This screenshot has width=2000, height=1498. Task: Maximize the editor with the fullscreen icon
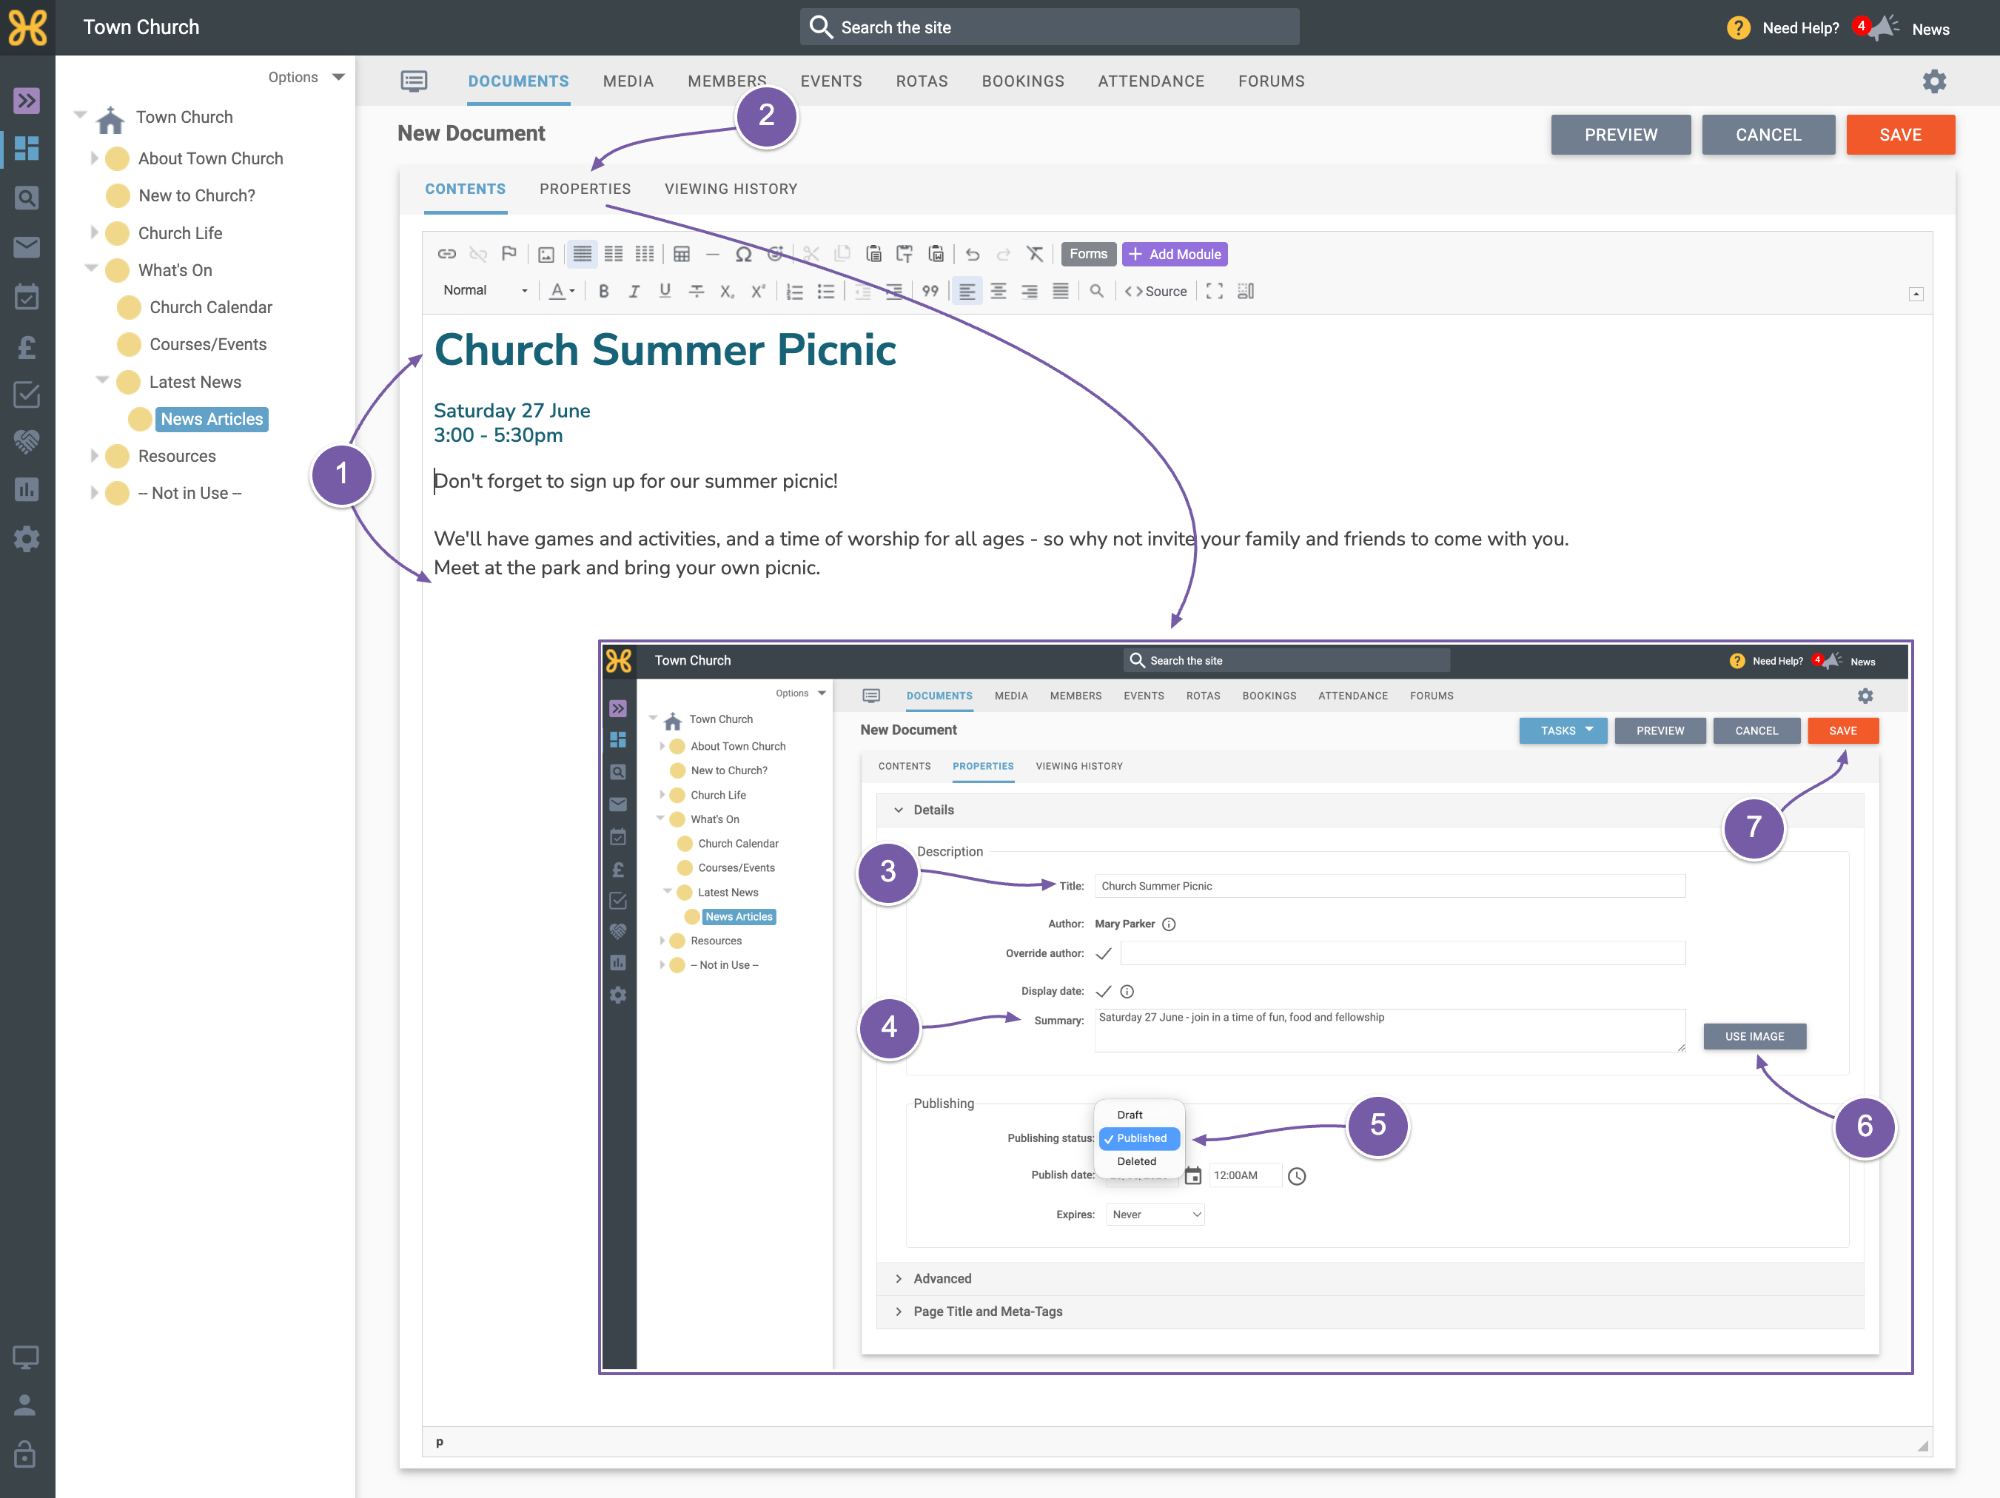[1214, 291]
